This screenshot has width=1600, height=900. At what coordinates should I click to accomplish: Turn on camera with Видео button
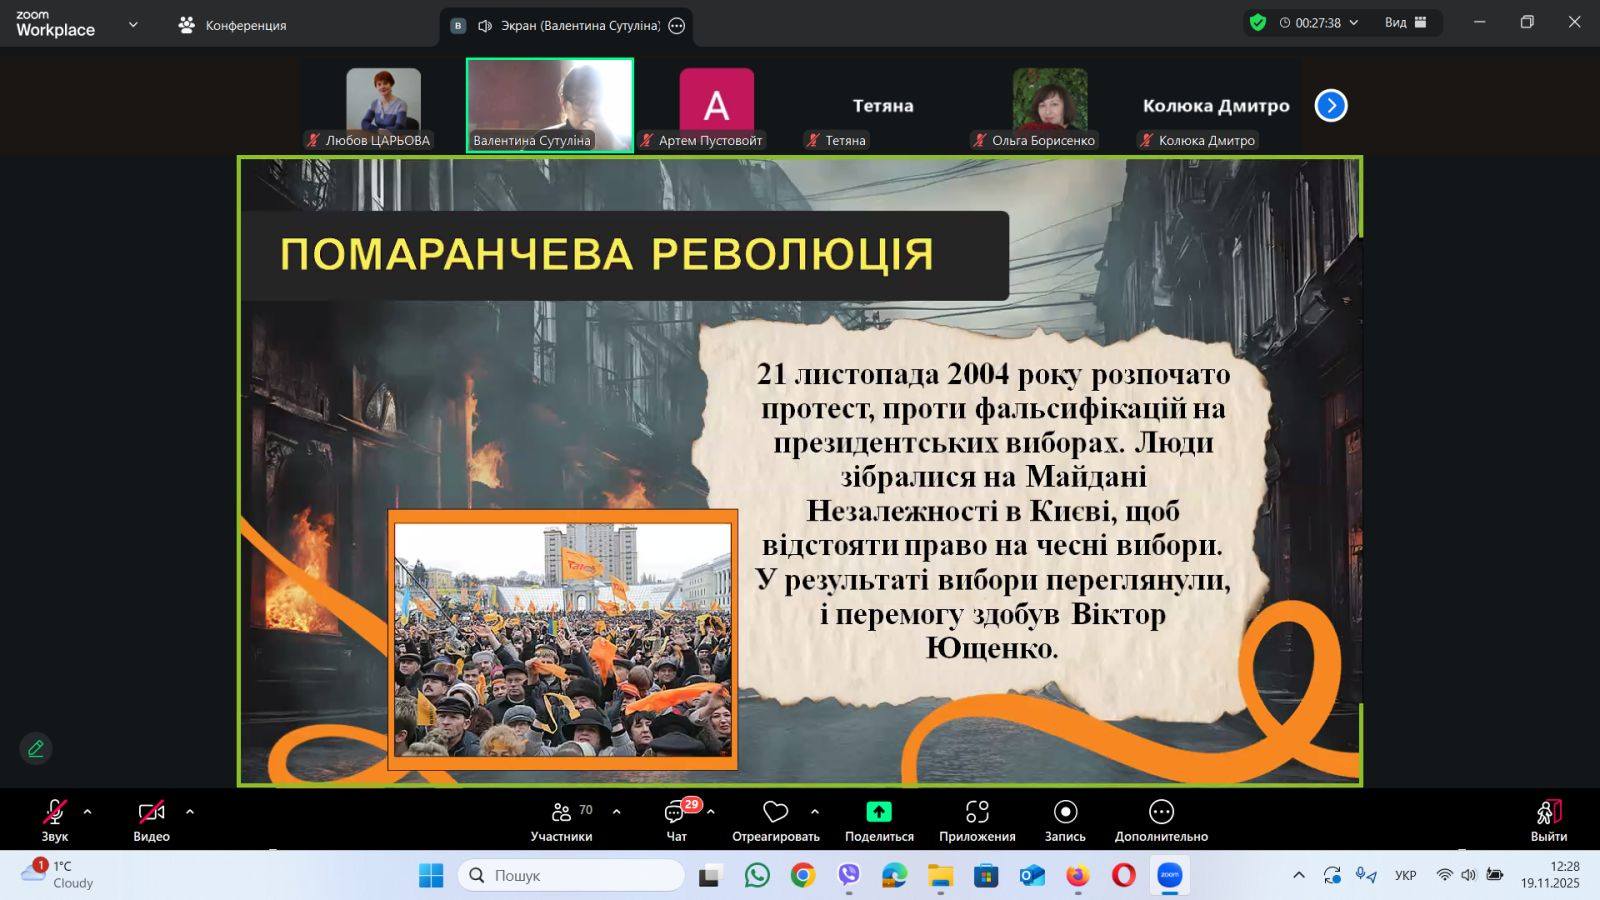[151, 820]
